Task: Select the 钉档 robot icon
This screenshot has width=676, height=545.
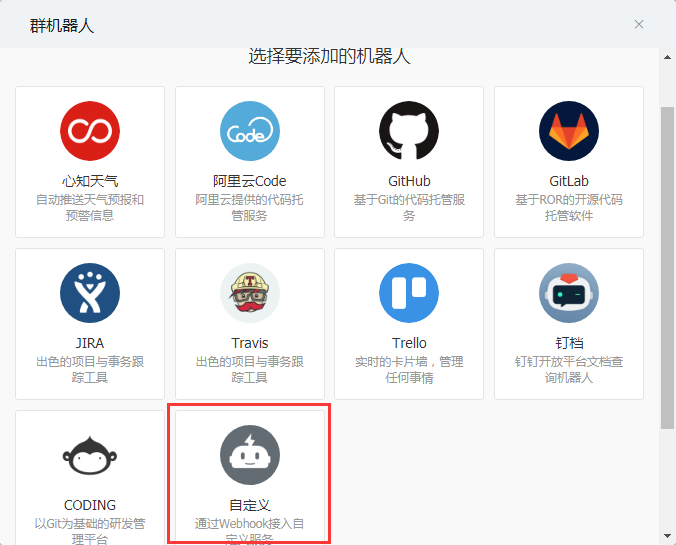Action: point(569,293)
